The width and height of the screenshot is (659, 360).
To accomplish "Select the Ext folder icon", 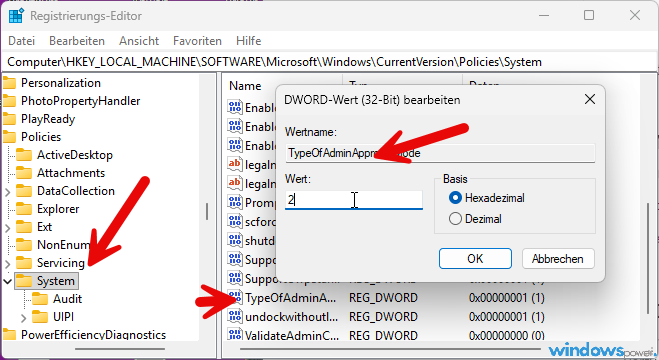I will tap(24, 227).
